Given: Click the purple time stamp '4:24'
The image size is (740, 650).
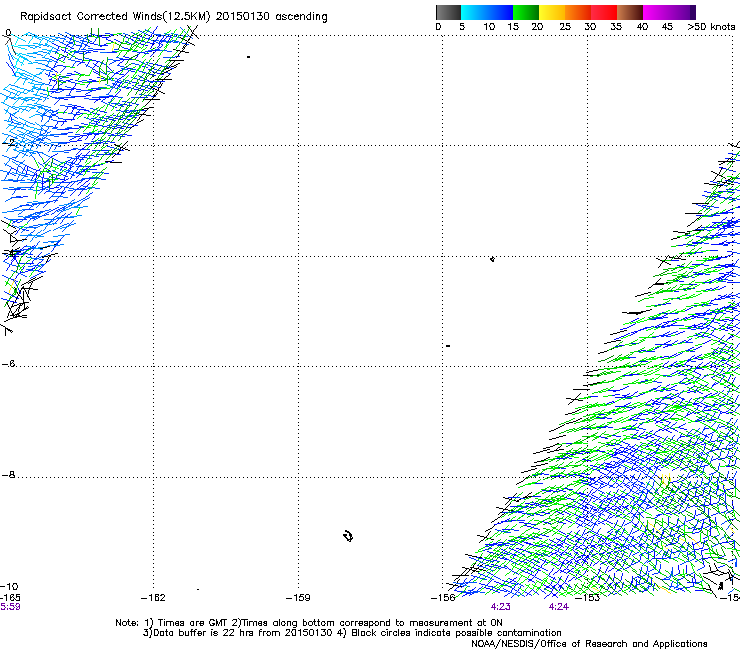Looking at the screenshot, I should pyautogui.click(x=559, y=607).
